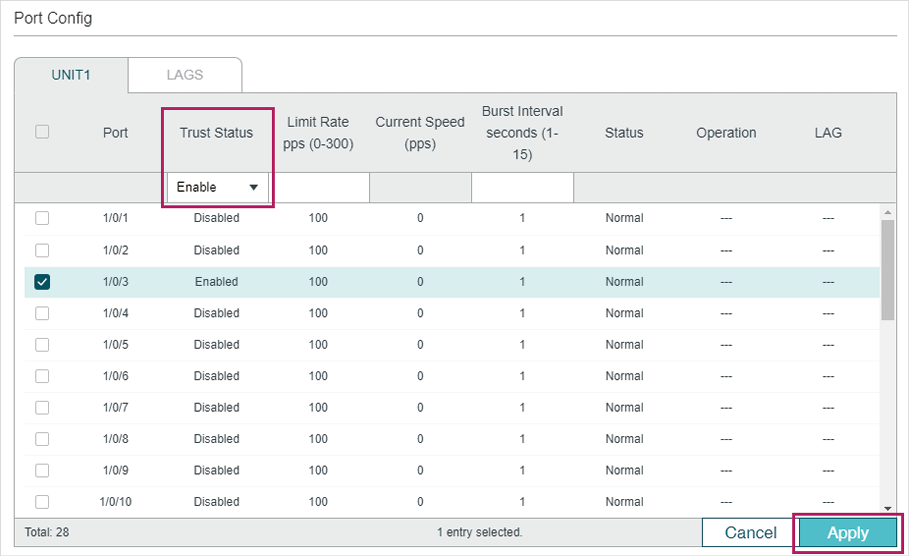The width and height of the screenshot is (909, 556).
Task: Check the box for port 1/0/2
Action: point(42,250)
